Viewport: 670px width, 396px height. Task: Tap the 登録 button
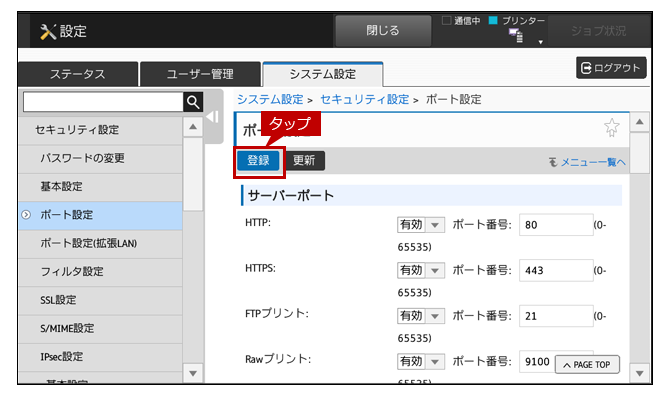(259, 161)
